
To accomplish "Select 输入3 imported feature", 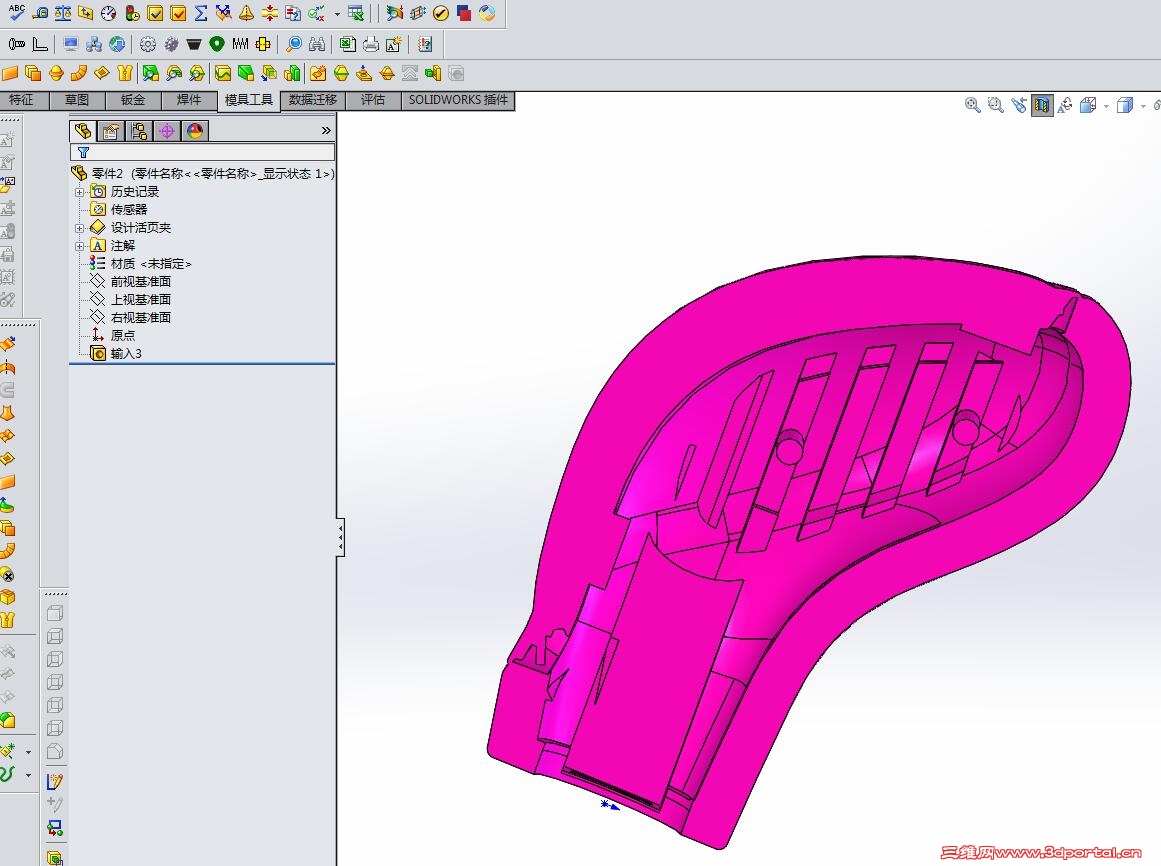I will [116, 353].
